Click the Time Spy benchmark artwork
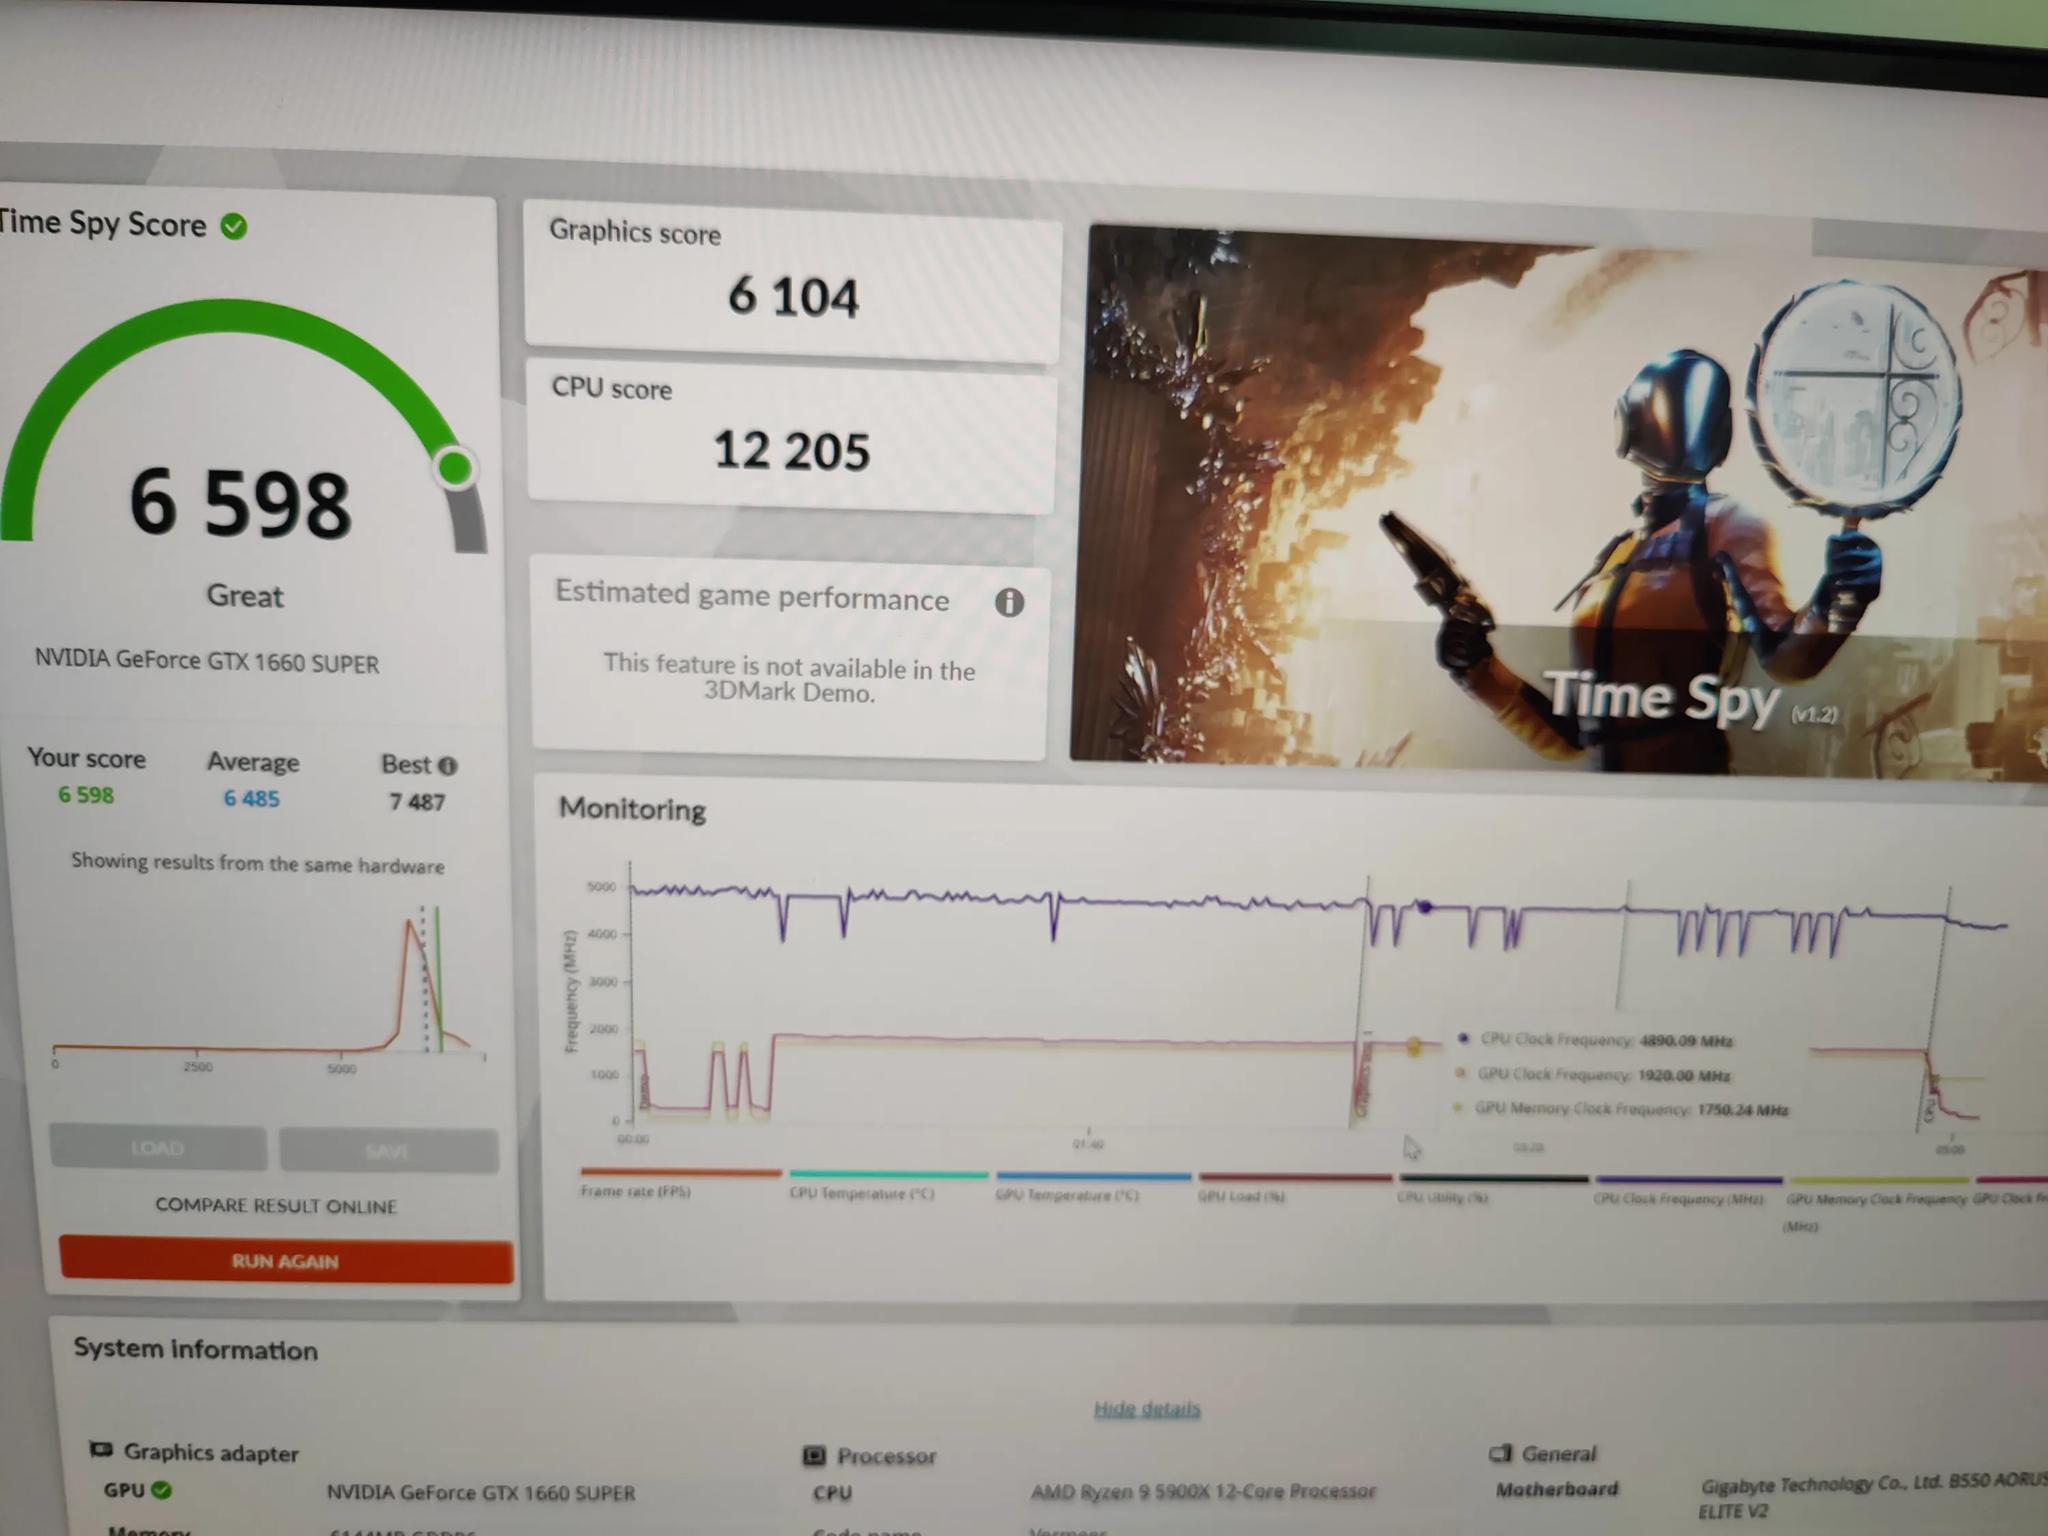2048x1536 pixels. point(1560,500)
